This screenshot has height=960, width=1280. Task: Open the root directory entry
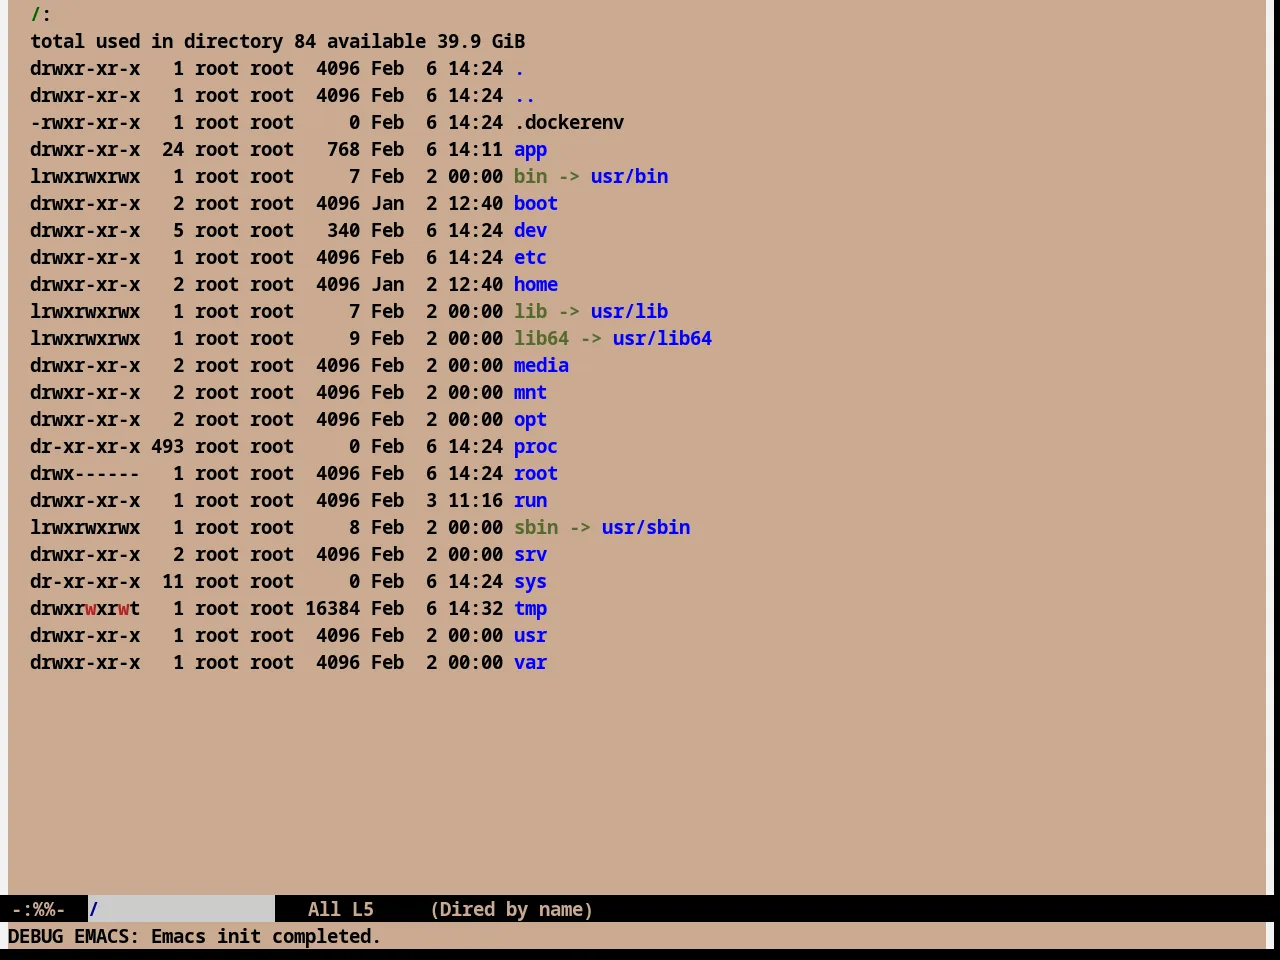tap(536, 474)
